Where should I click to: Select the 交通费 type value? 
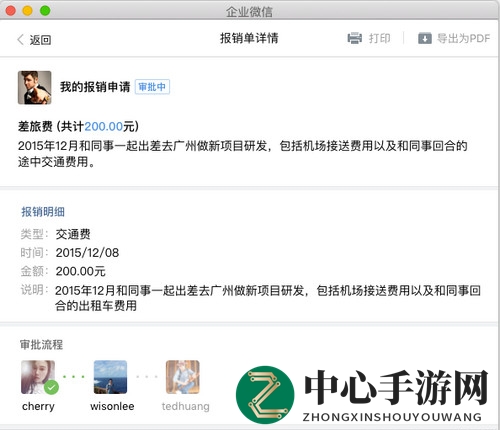click(73, 234)
